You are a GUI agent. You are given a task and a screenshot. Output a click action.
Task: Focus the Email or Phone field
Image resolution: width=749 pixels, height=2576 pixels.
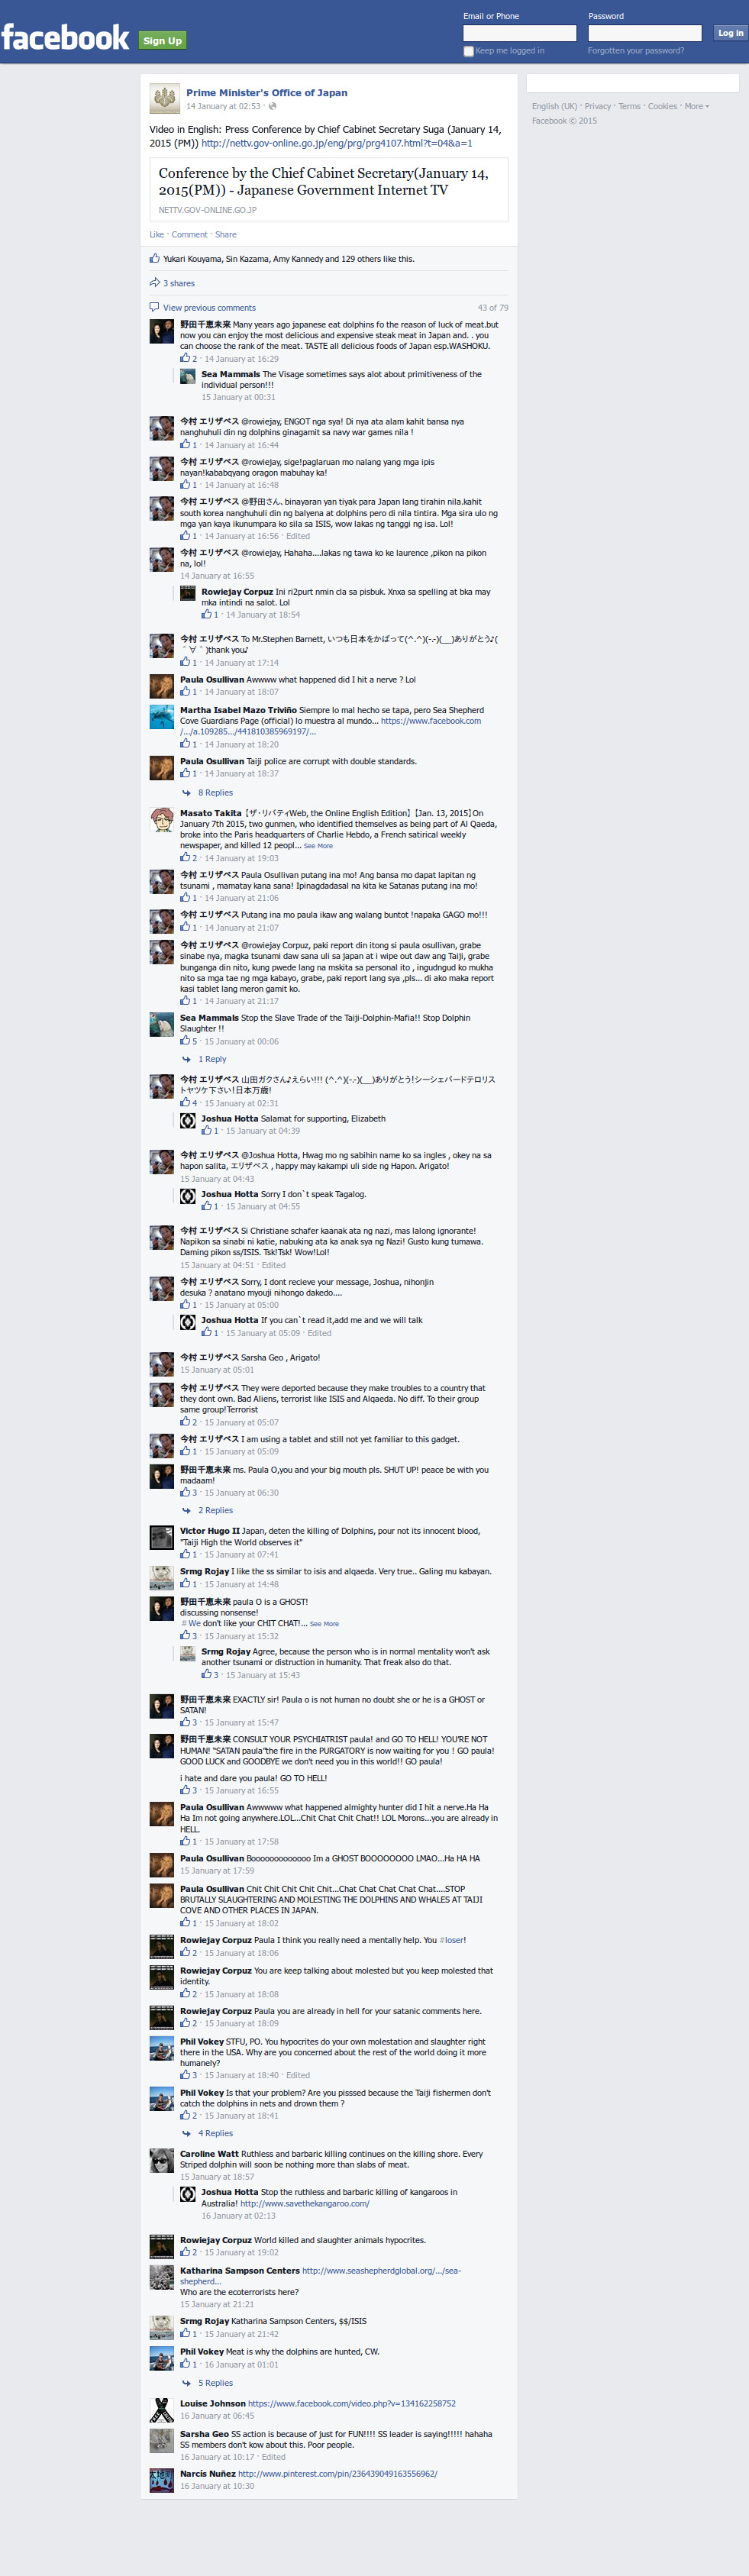point(520,33)
